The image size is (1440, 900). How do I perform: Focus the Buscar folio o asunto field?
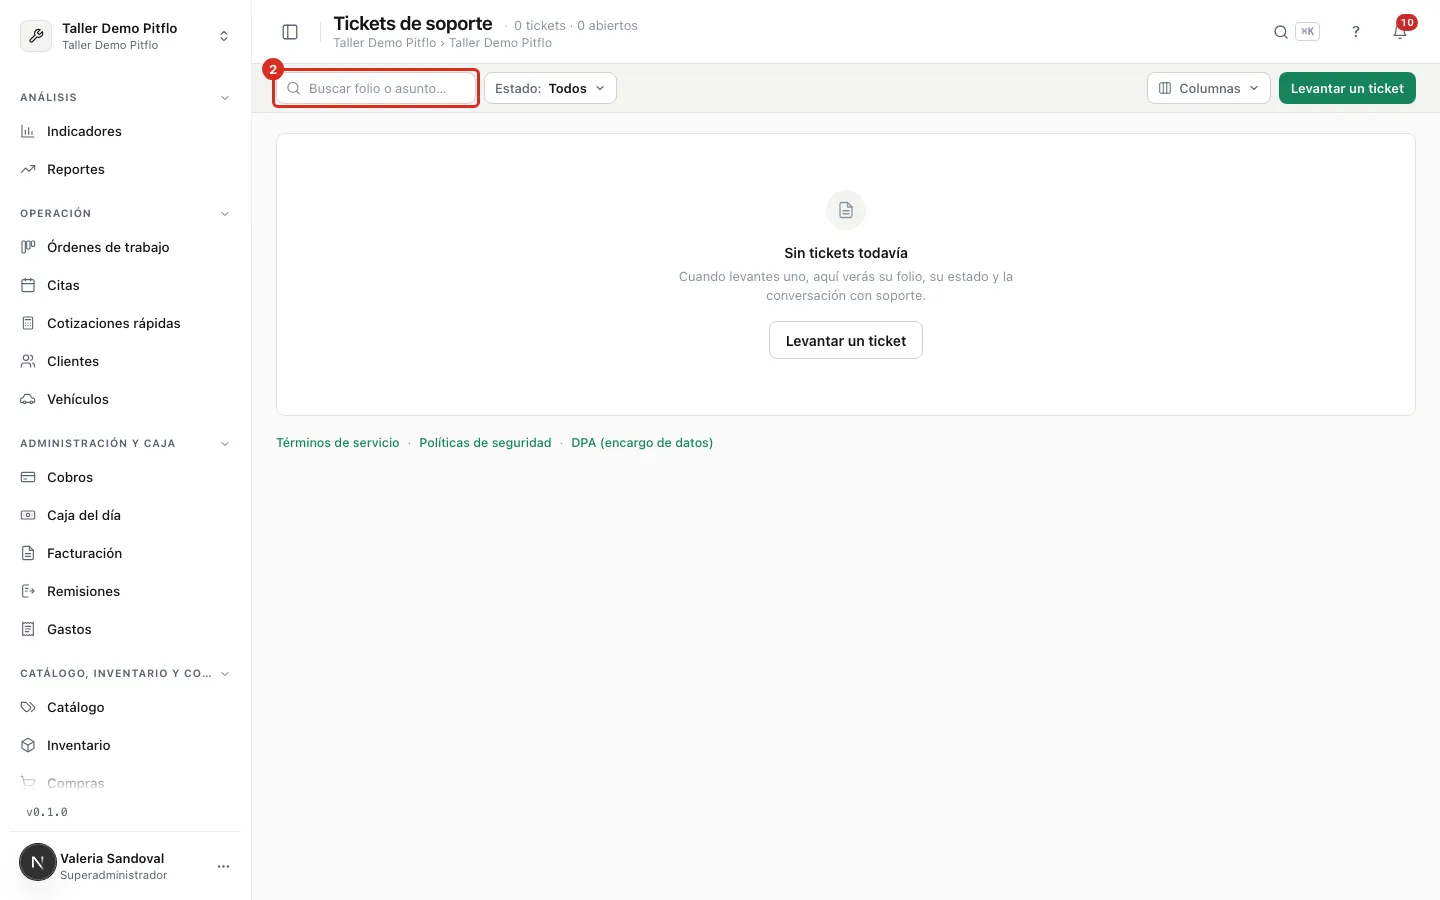click(x=376, y=88)
